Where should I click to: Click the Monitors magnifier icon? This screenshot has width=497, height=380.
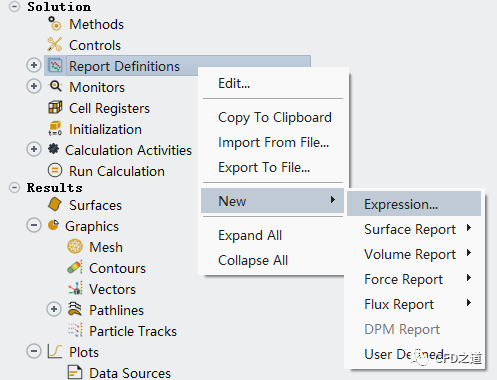coord(55,86)
